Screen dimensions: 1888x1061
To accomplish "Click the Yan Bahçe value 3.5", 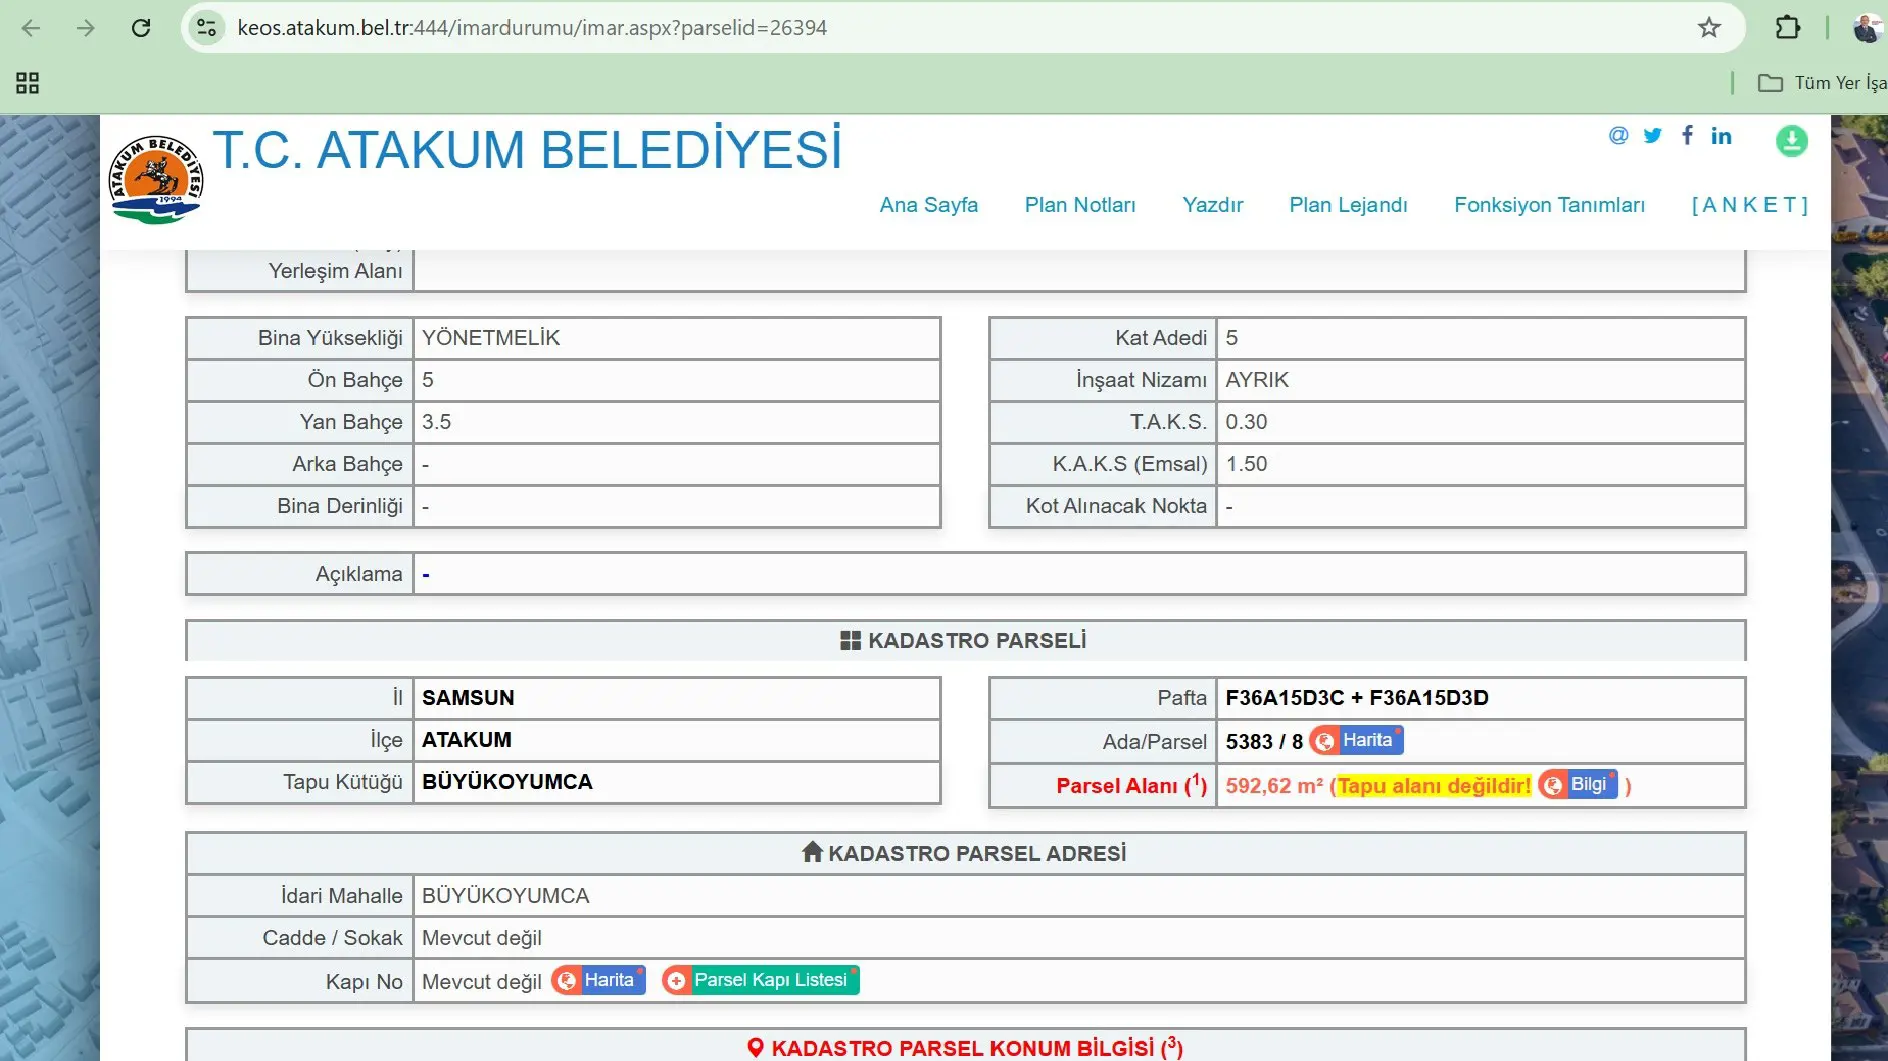I will point(436,422).
